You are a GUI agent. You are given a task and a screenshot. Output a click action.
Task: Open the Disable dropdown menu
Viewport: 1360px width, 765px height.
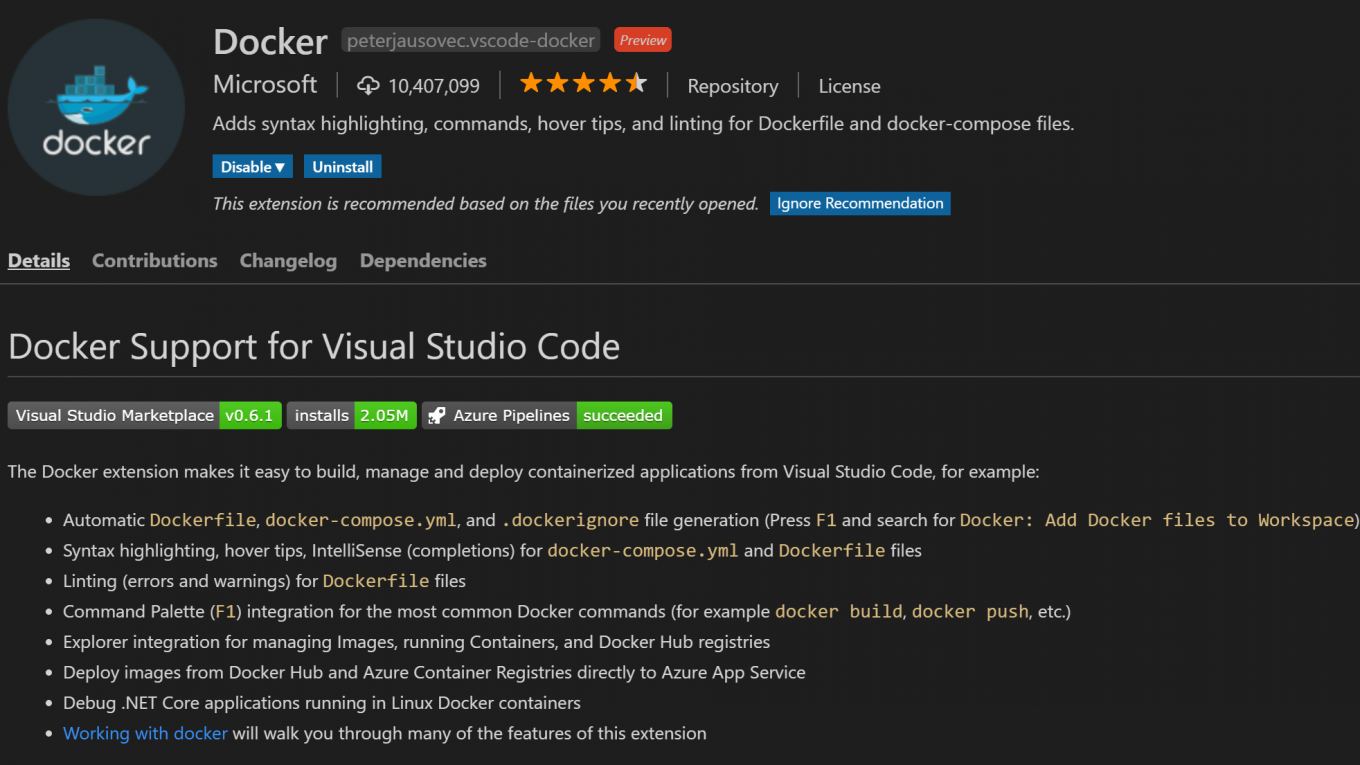point(252,166)
